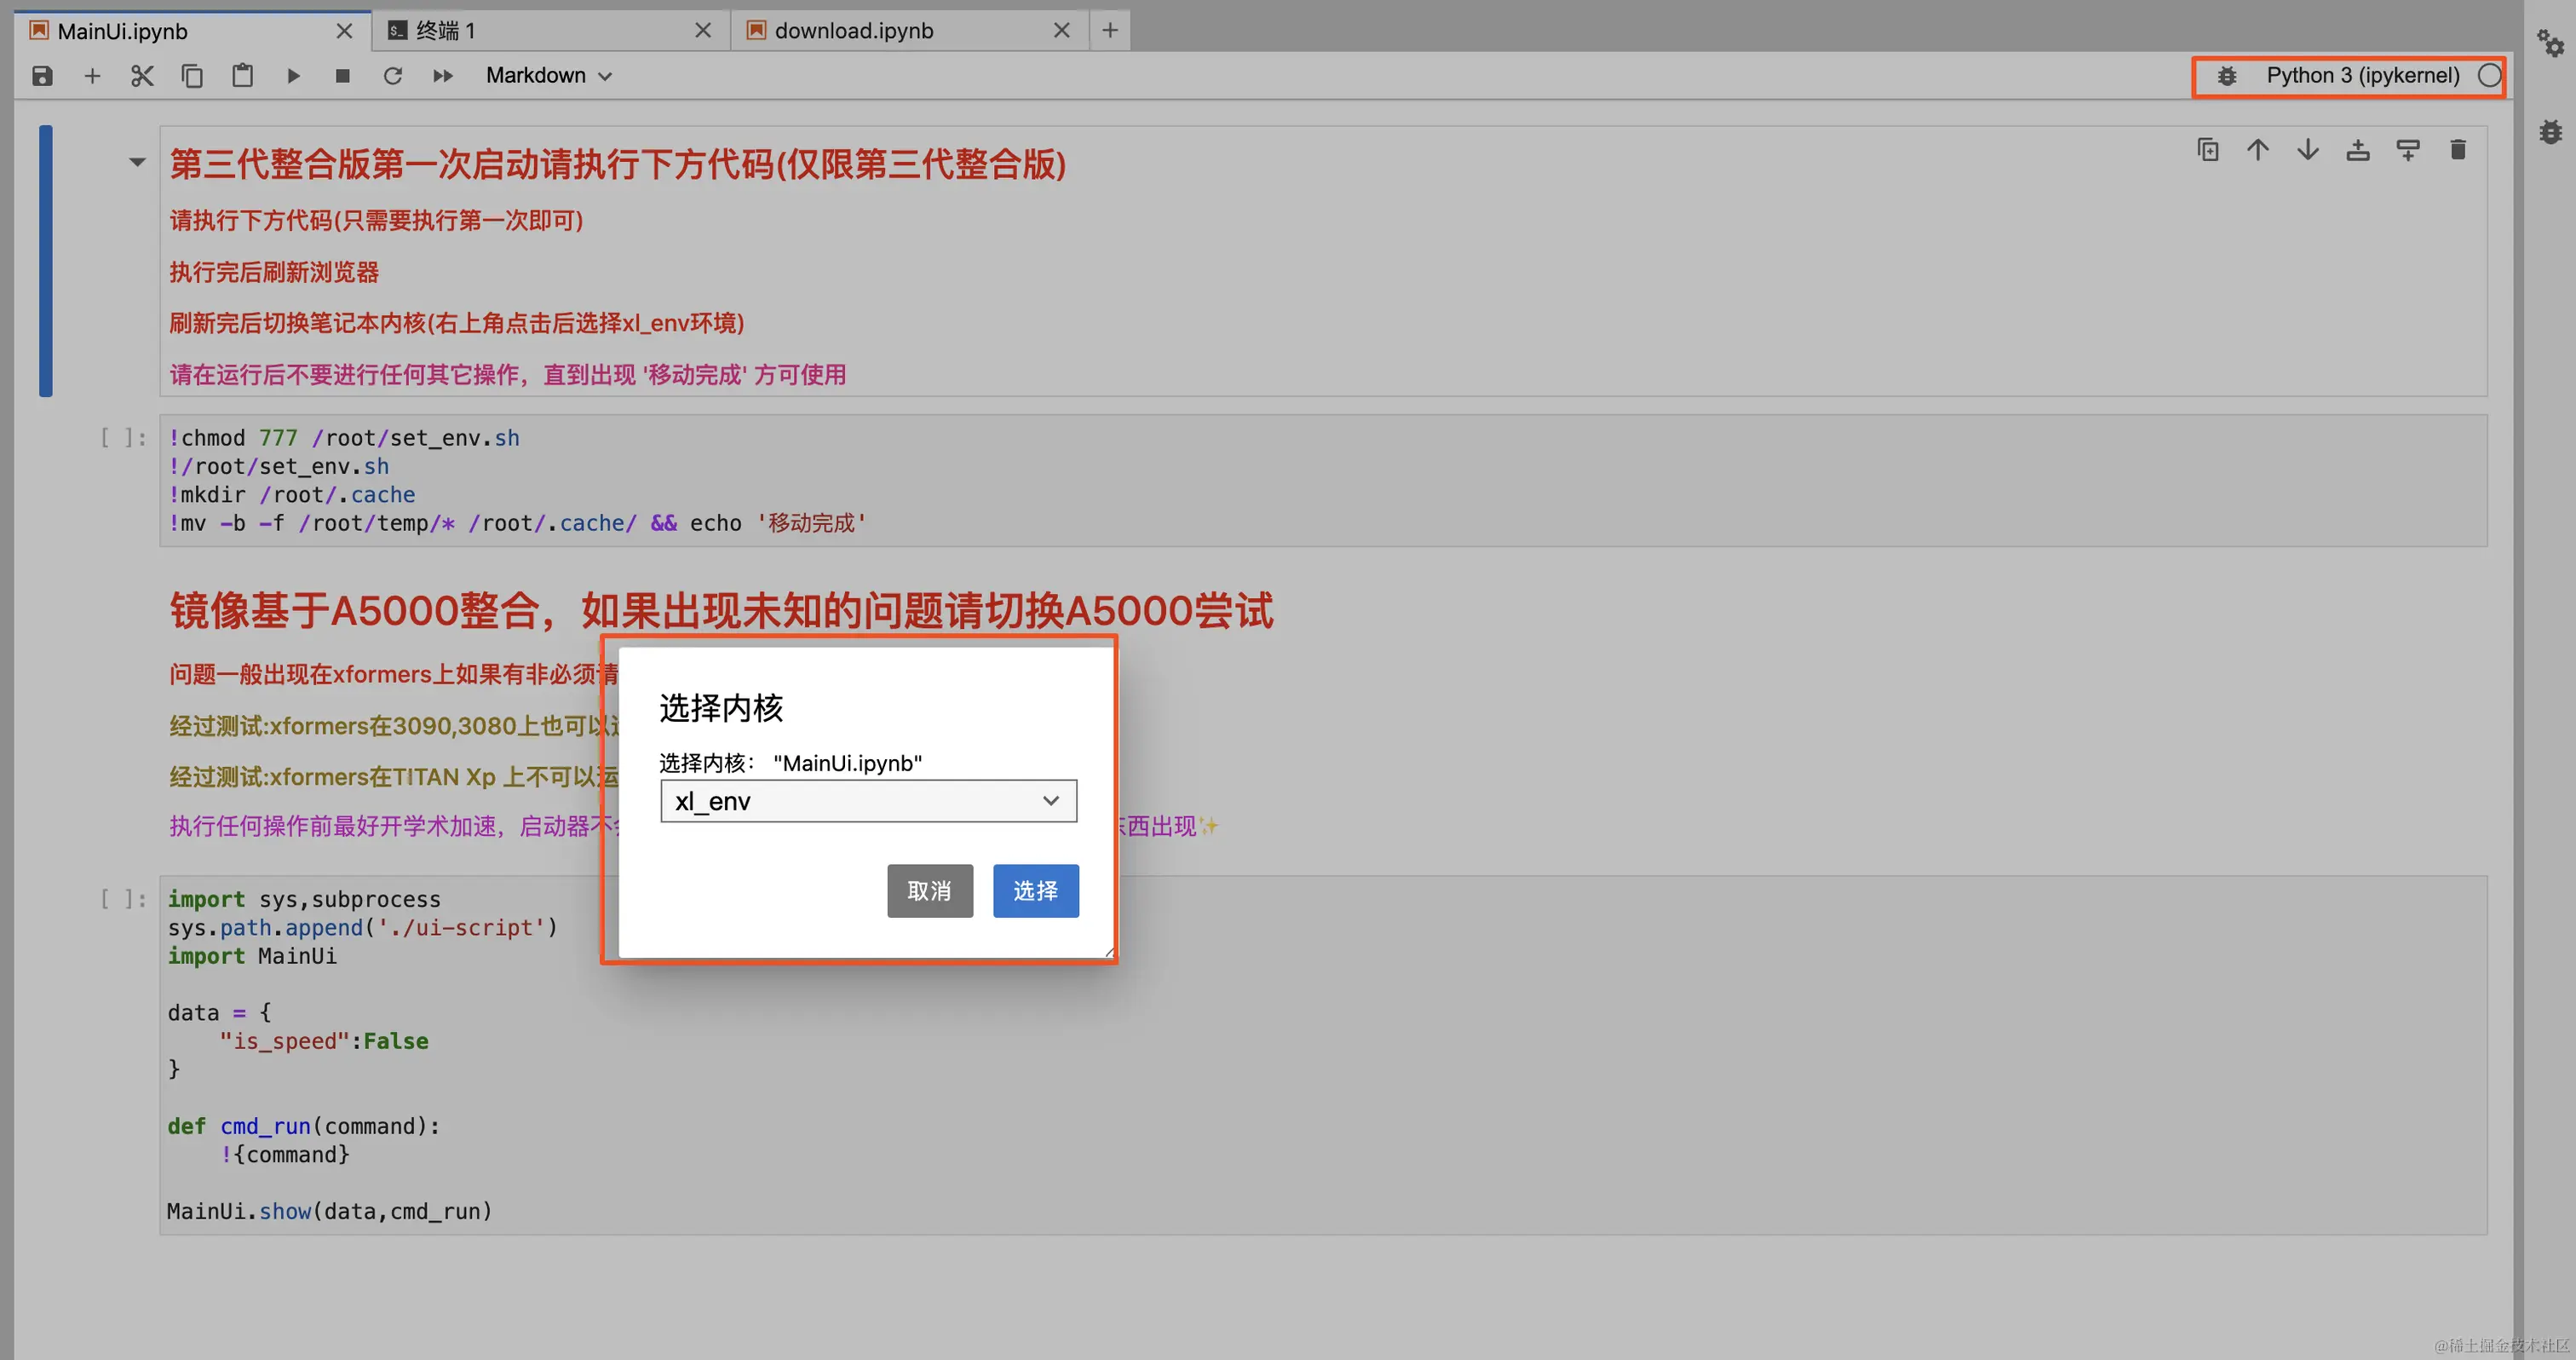Restart the kernel with the refresh icon

pos(393,76)
